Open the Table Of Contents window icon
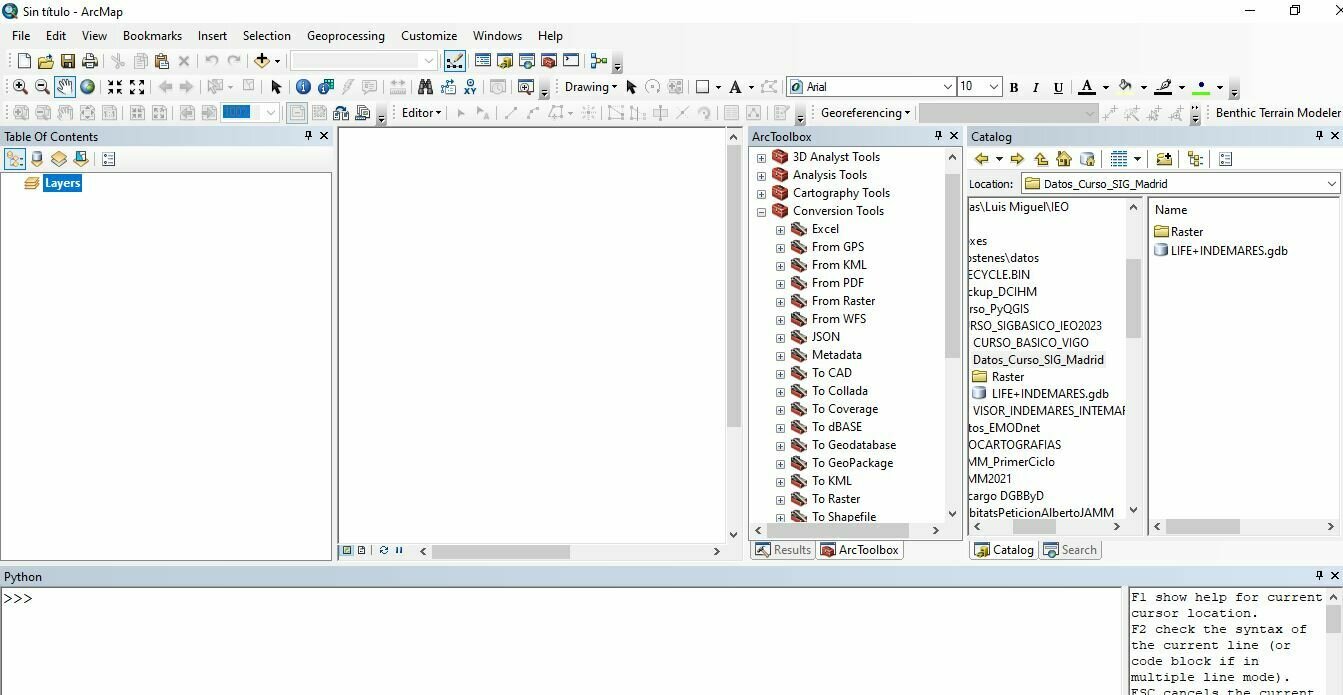 click(x=483, y=61)
